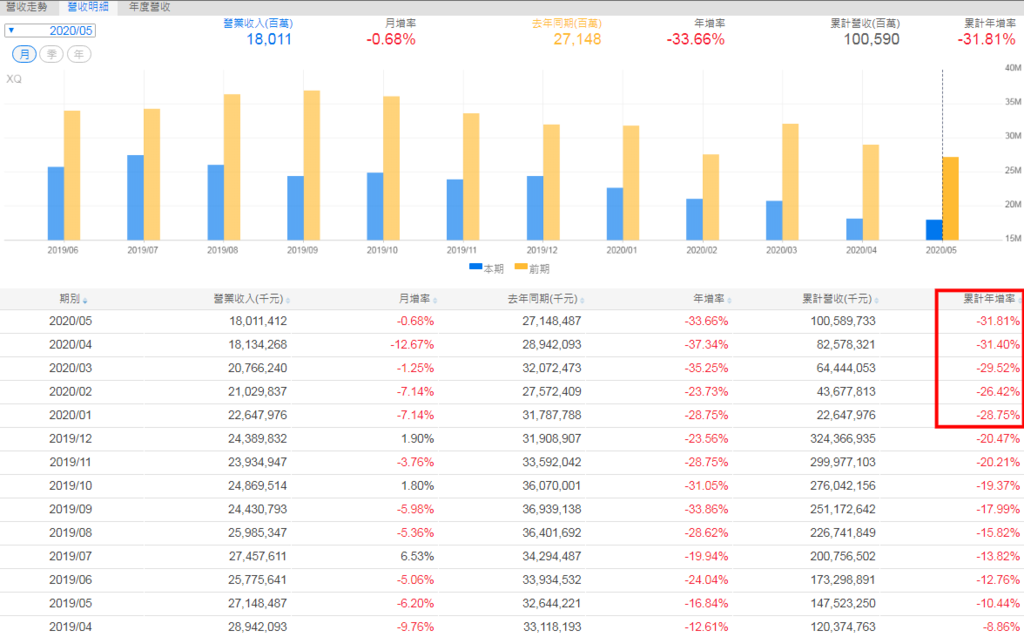Image resolution: width=1024 pixels, height=637 pixels.
Task: Select the 2019/09 period cell
Action: (x=71, y=509)
